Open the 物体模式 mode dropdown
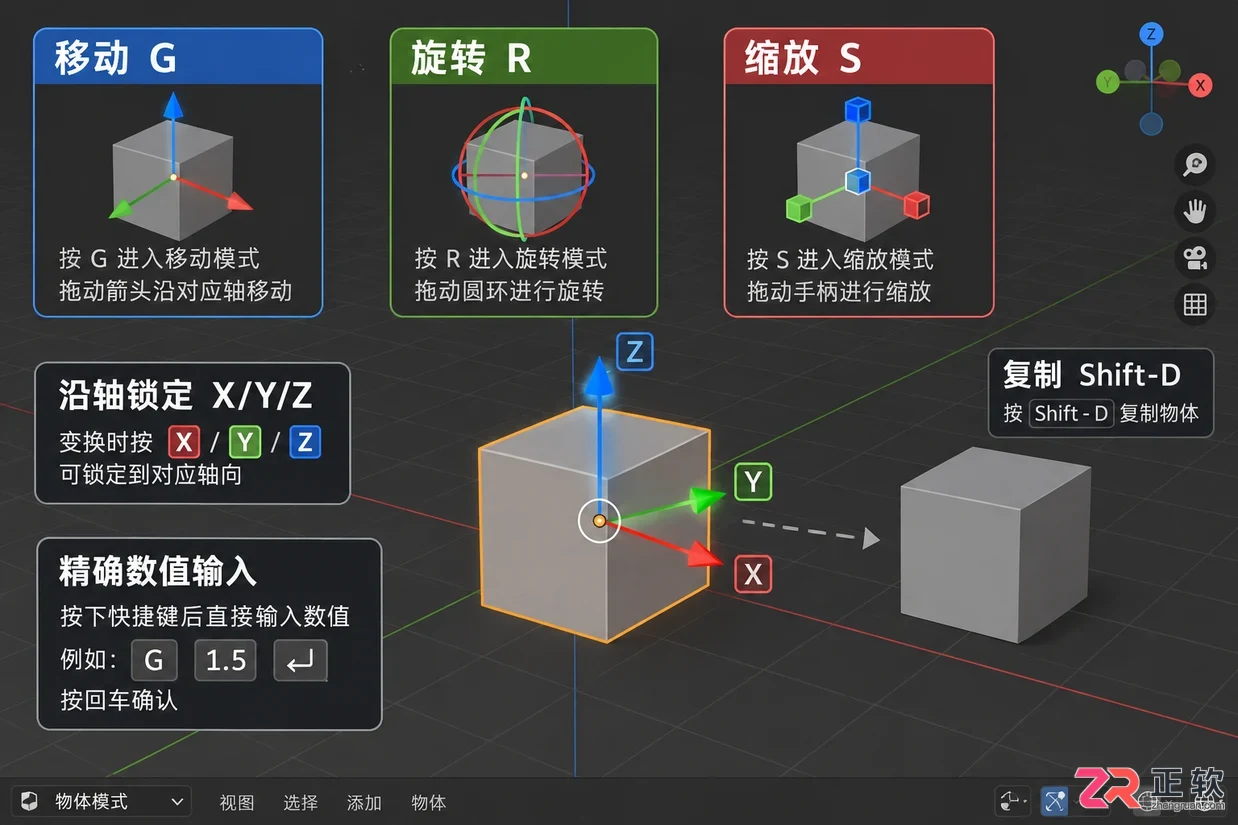1238x825 pixels. (101, 801)
